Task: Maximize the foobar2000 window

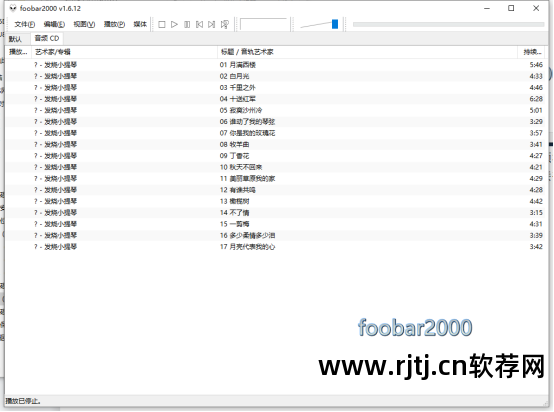Action: click(511, 8)
